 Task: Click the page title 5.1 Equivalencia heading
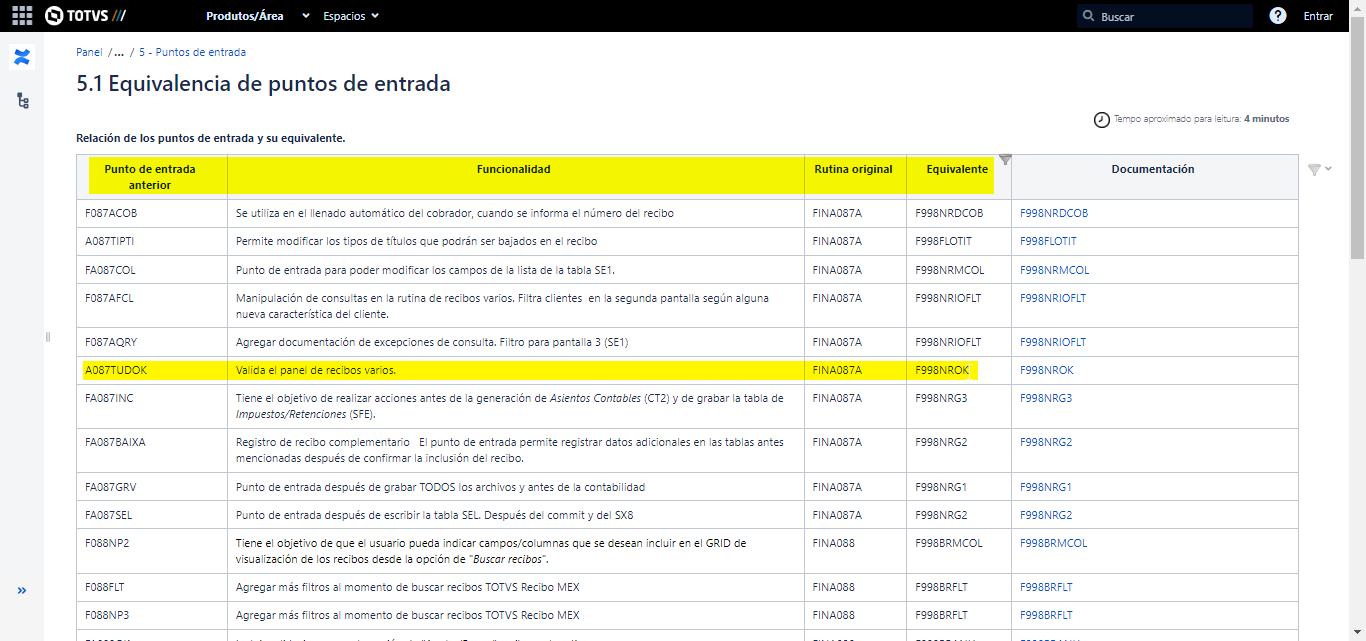pos(263,84)
